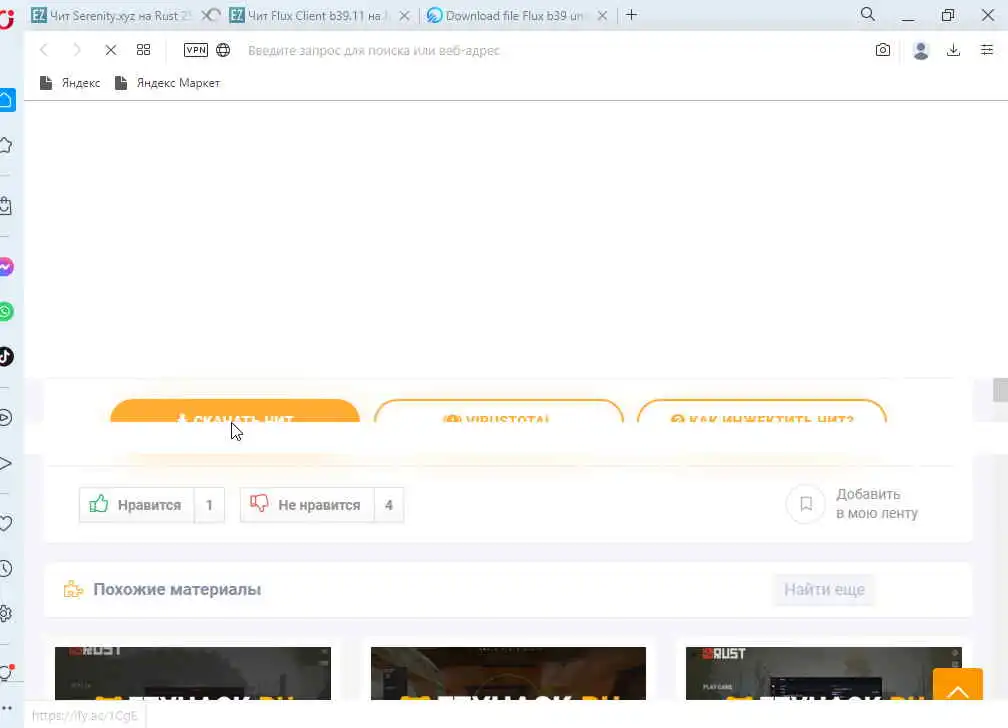Open the middle similar material thumbnail
The image size is (1008, 728).
[x=508, y=673]
